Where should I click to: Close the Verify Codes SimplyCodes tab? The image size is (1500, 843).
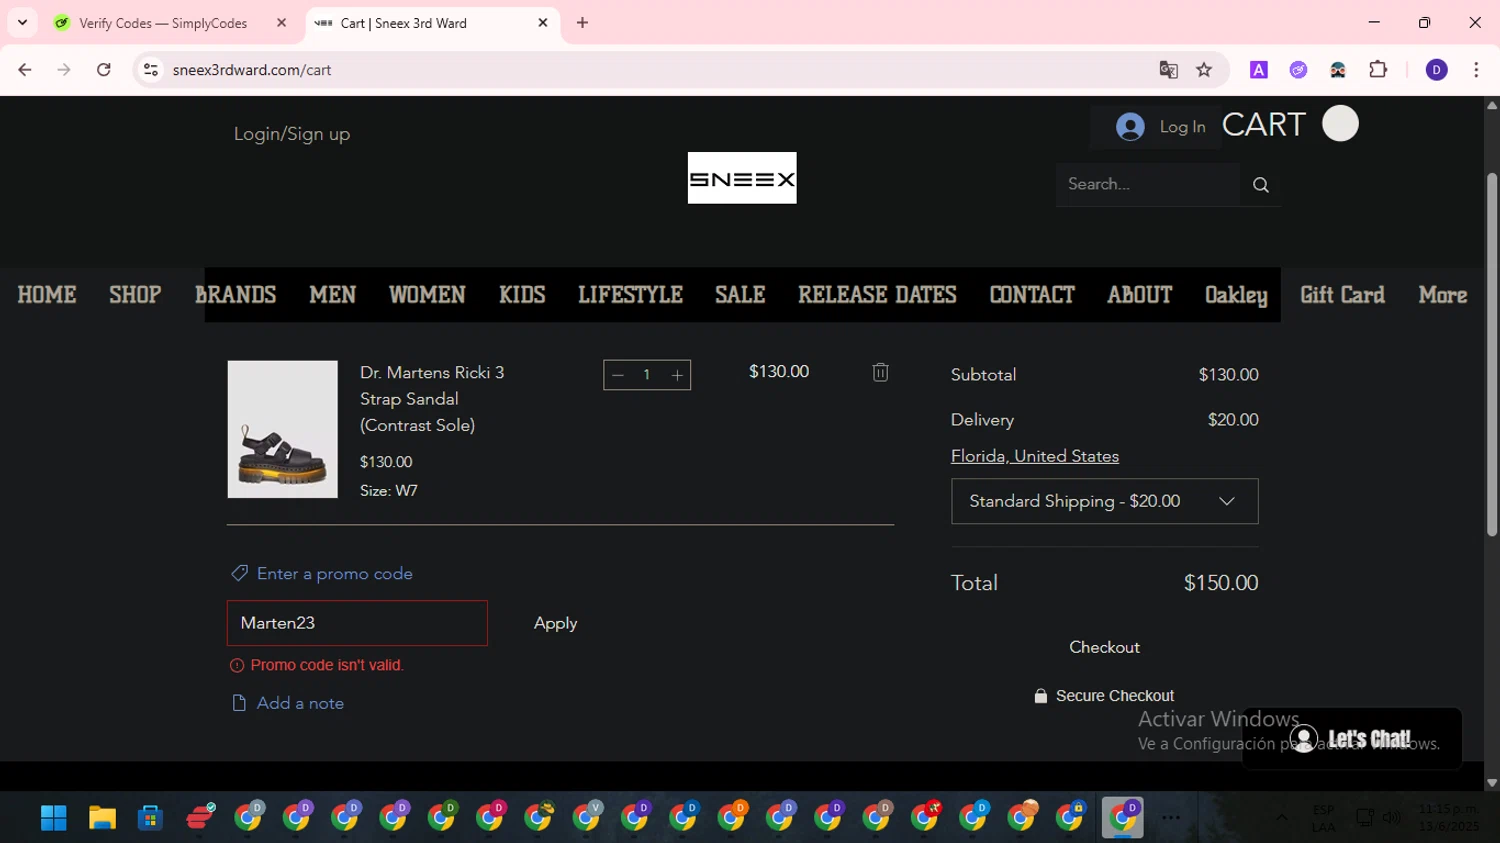click(282, 23)
